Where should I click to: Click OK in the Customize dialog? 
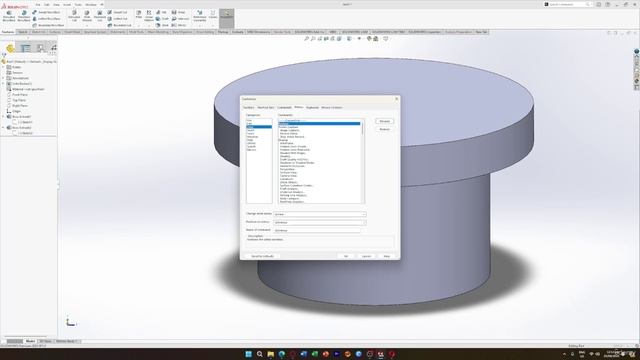click(x=346, y=256)
